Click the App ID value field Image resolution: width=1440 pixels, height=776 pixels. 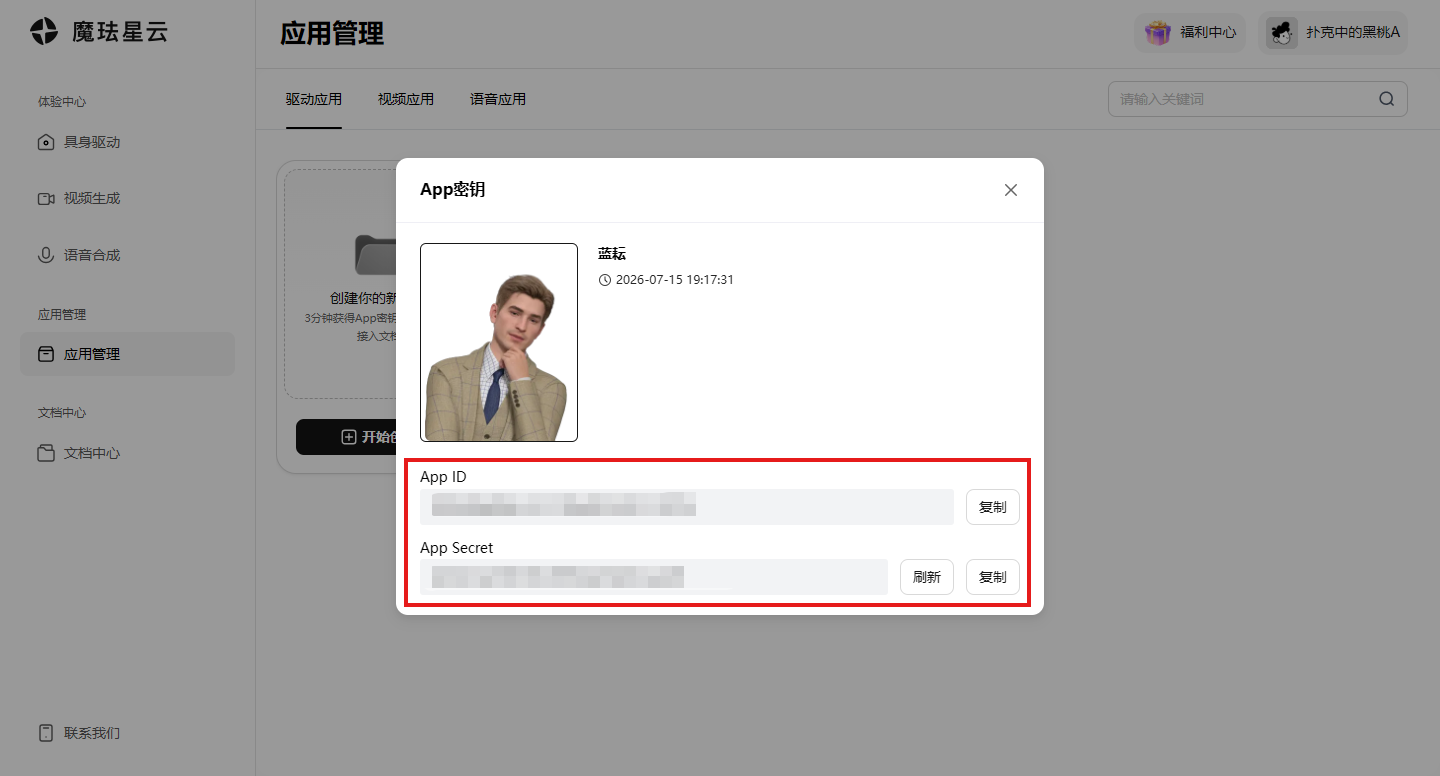(x=687, y=507)
